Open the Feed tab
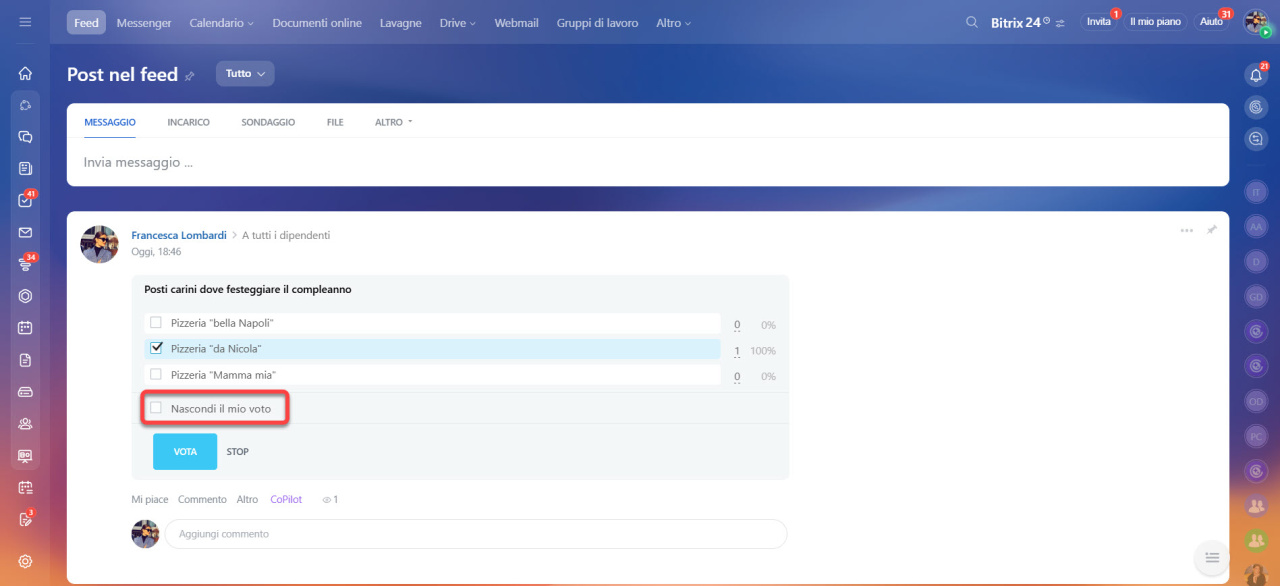 [86, 22]
